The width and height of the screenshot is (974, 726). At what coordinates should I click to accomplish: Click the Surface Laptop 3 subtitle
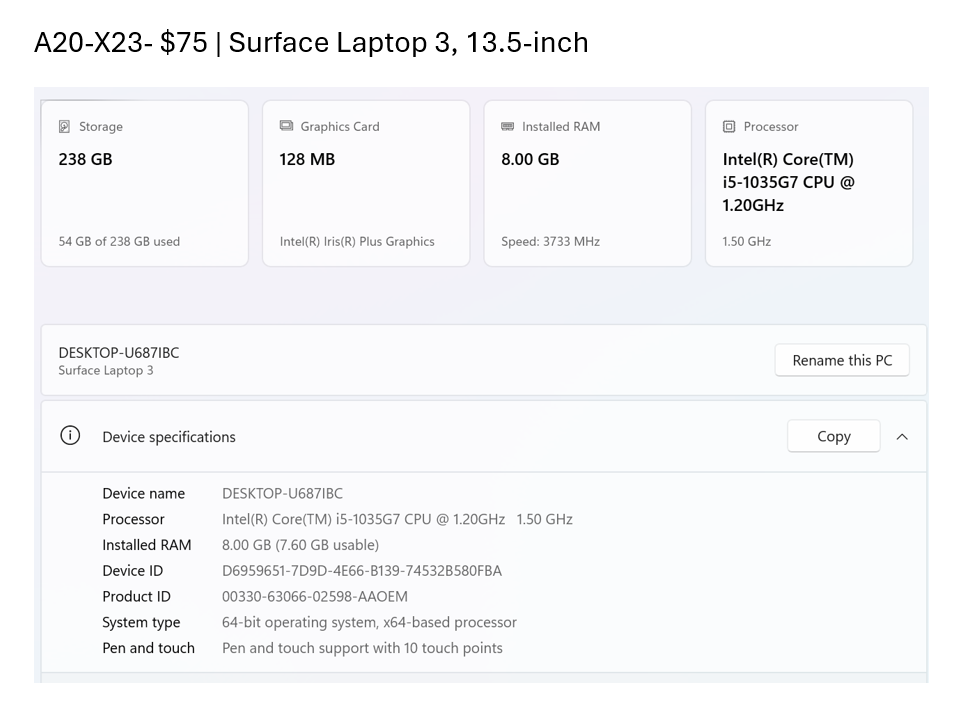click(104, 370)
